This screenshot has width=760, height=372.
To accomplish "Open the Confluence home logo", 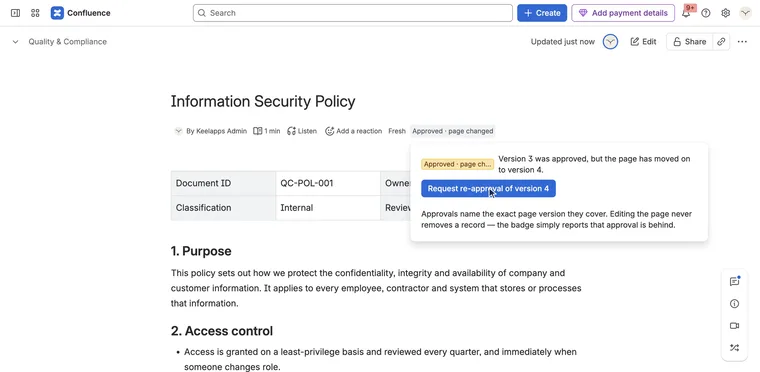I will click(x=80, y=13).
